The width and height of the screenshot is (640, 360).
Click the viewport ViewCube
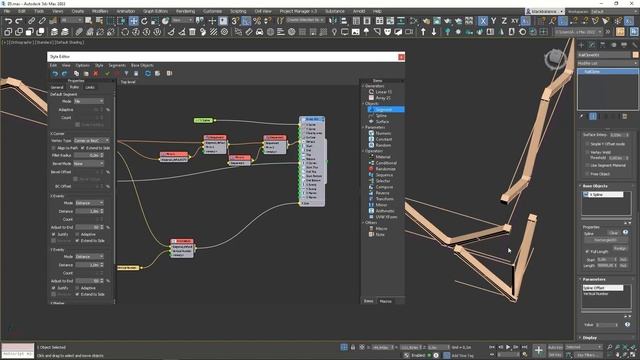click(555, 59)
